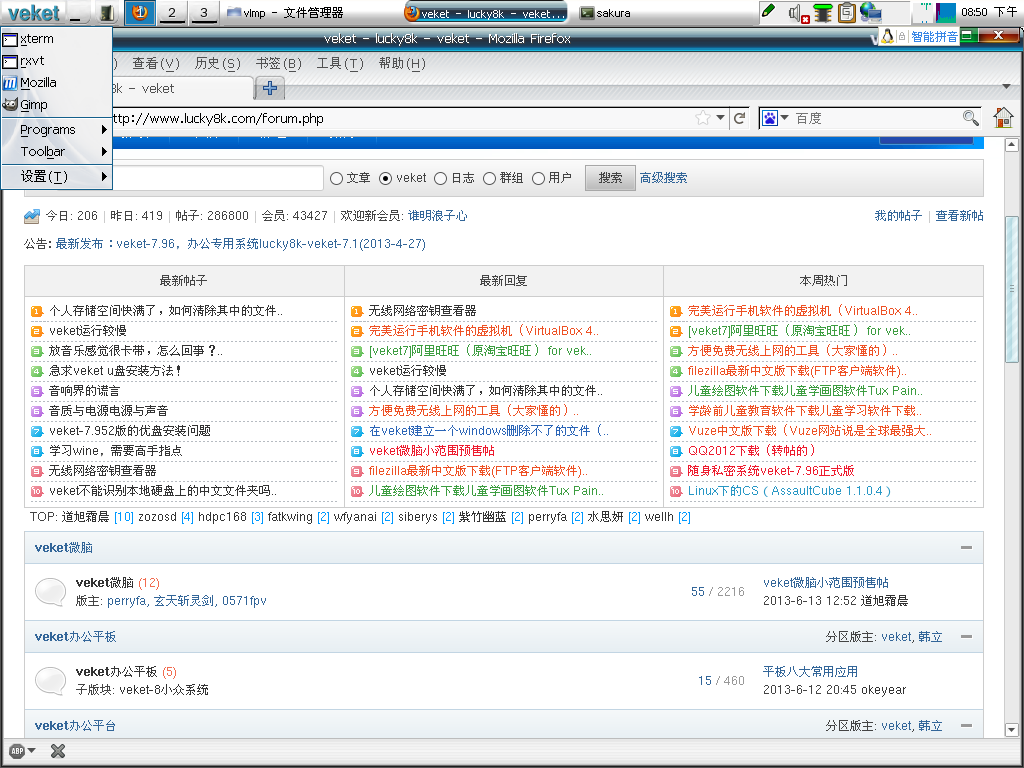Click page scrollbar down arrow

pyautogui.click(x=1012, y=729)
